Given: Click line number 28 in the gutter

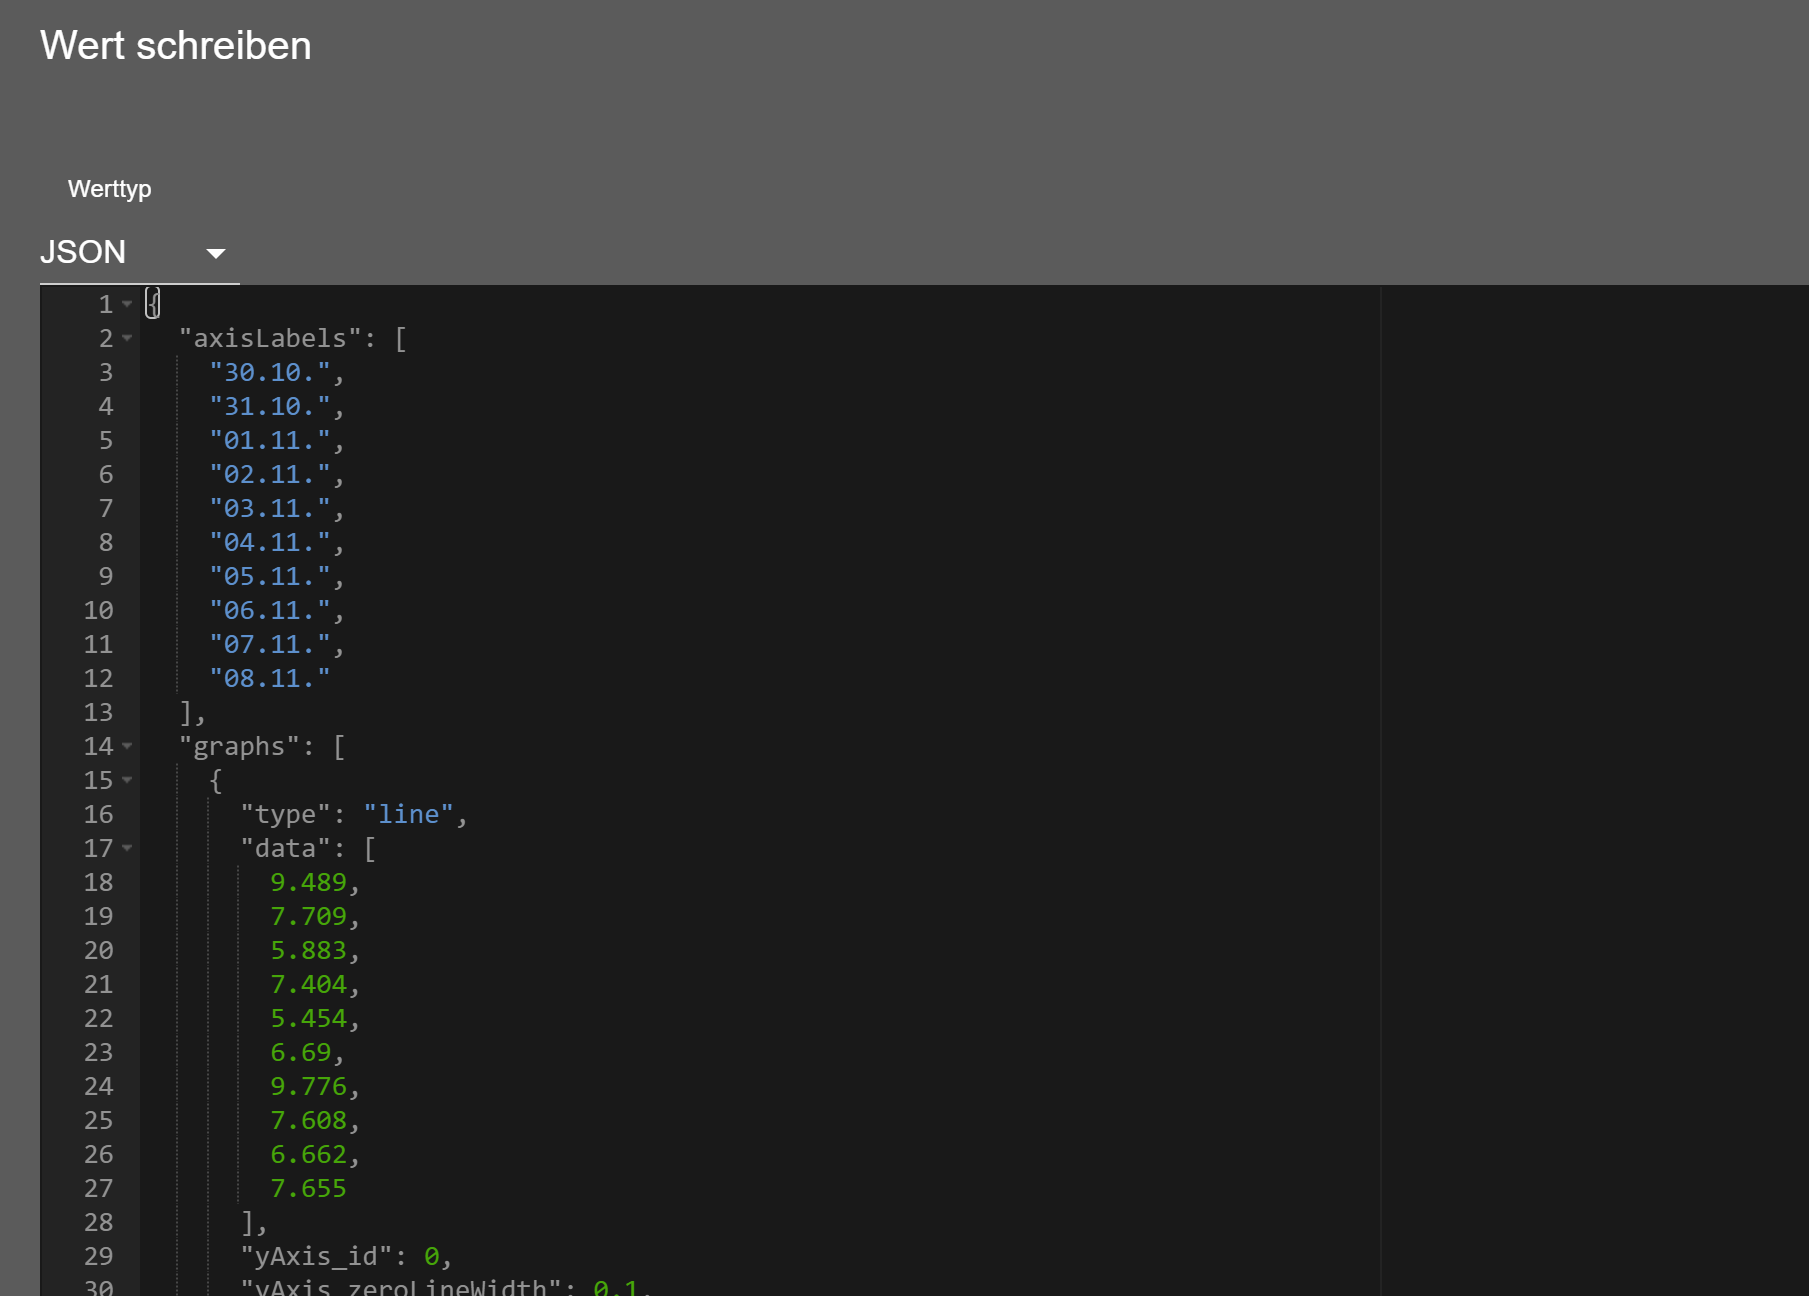Looking at the screenshot, I should point(98,1223).
